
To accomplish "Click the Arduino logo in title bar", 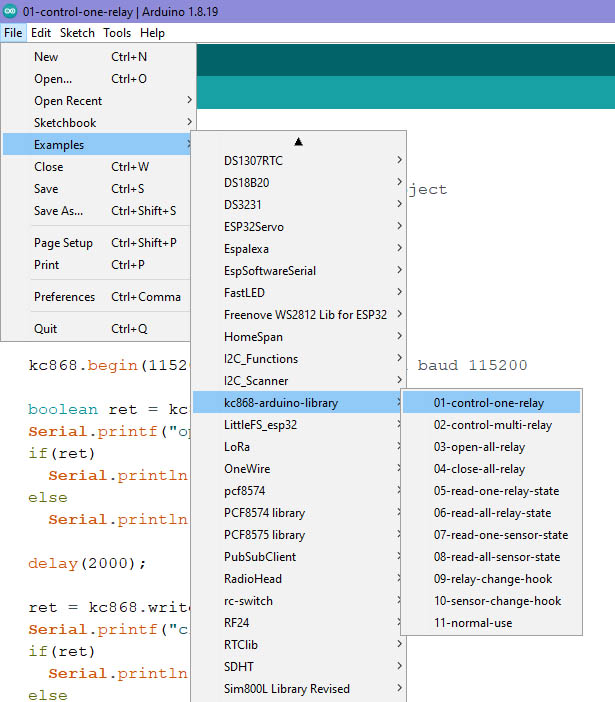I will click(11, 11).
